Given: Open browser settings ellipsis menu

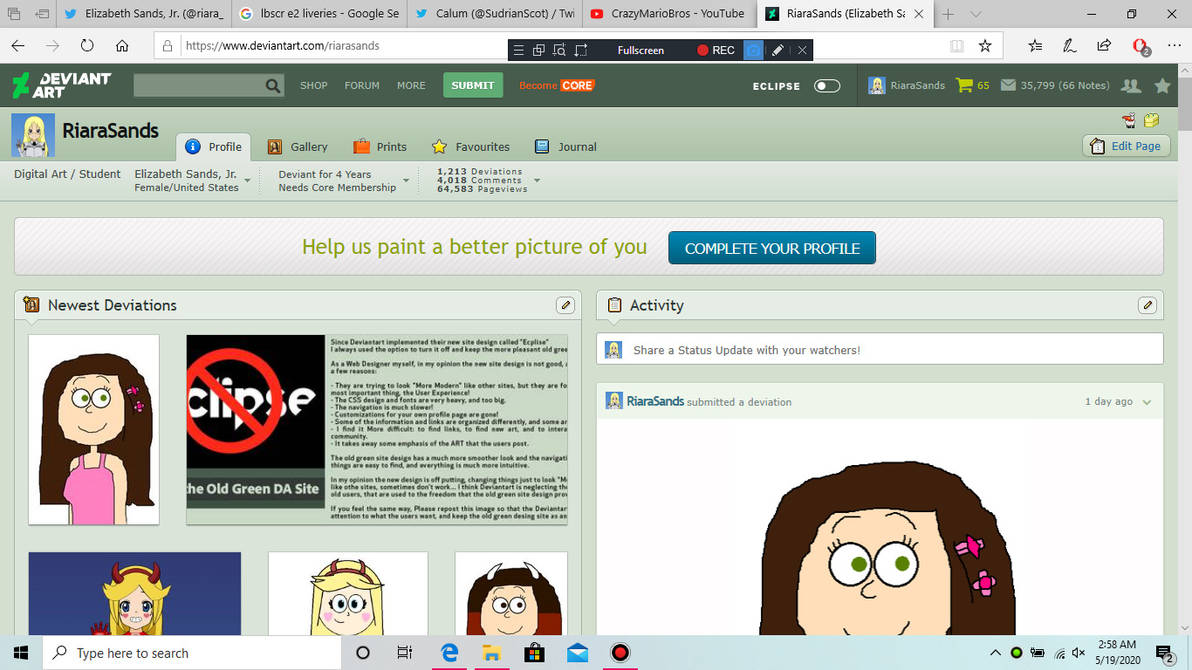Looking at the screenshot, I should [x=1175, y=46].
